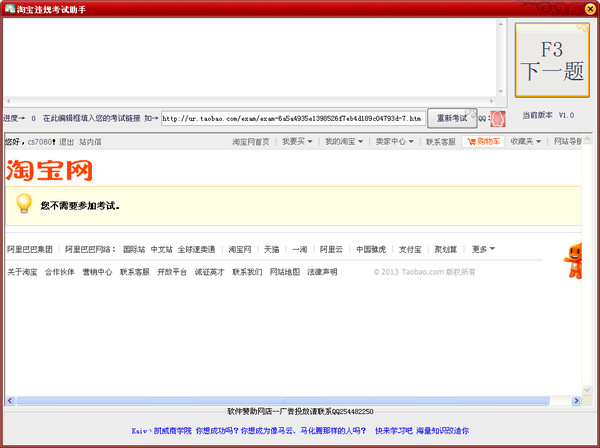Click the orange Taobao mascot figure
Screen dimensions: 600x448
576,260
